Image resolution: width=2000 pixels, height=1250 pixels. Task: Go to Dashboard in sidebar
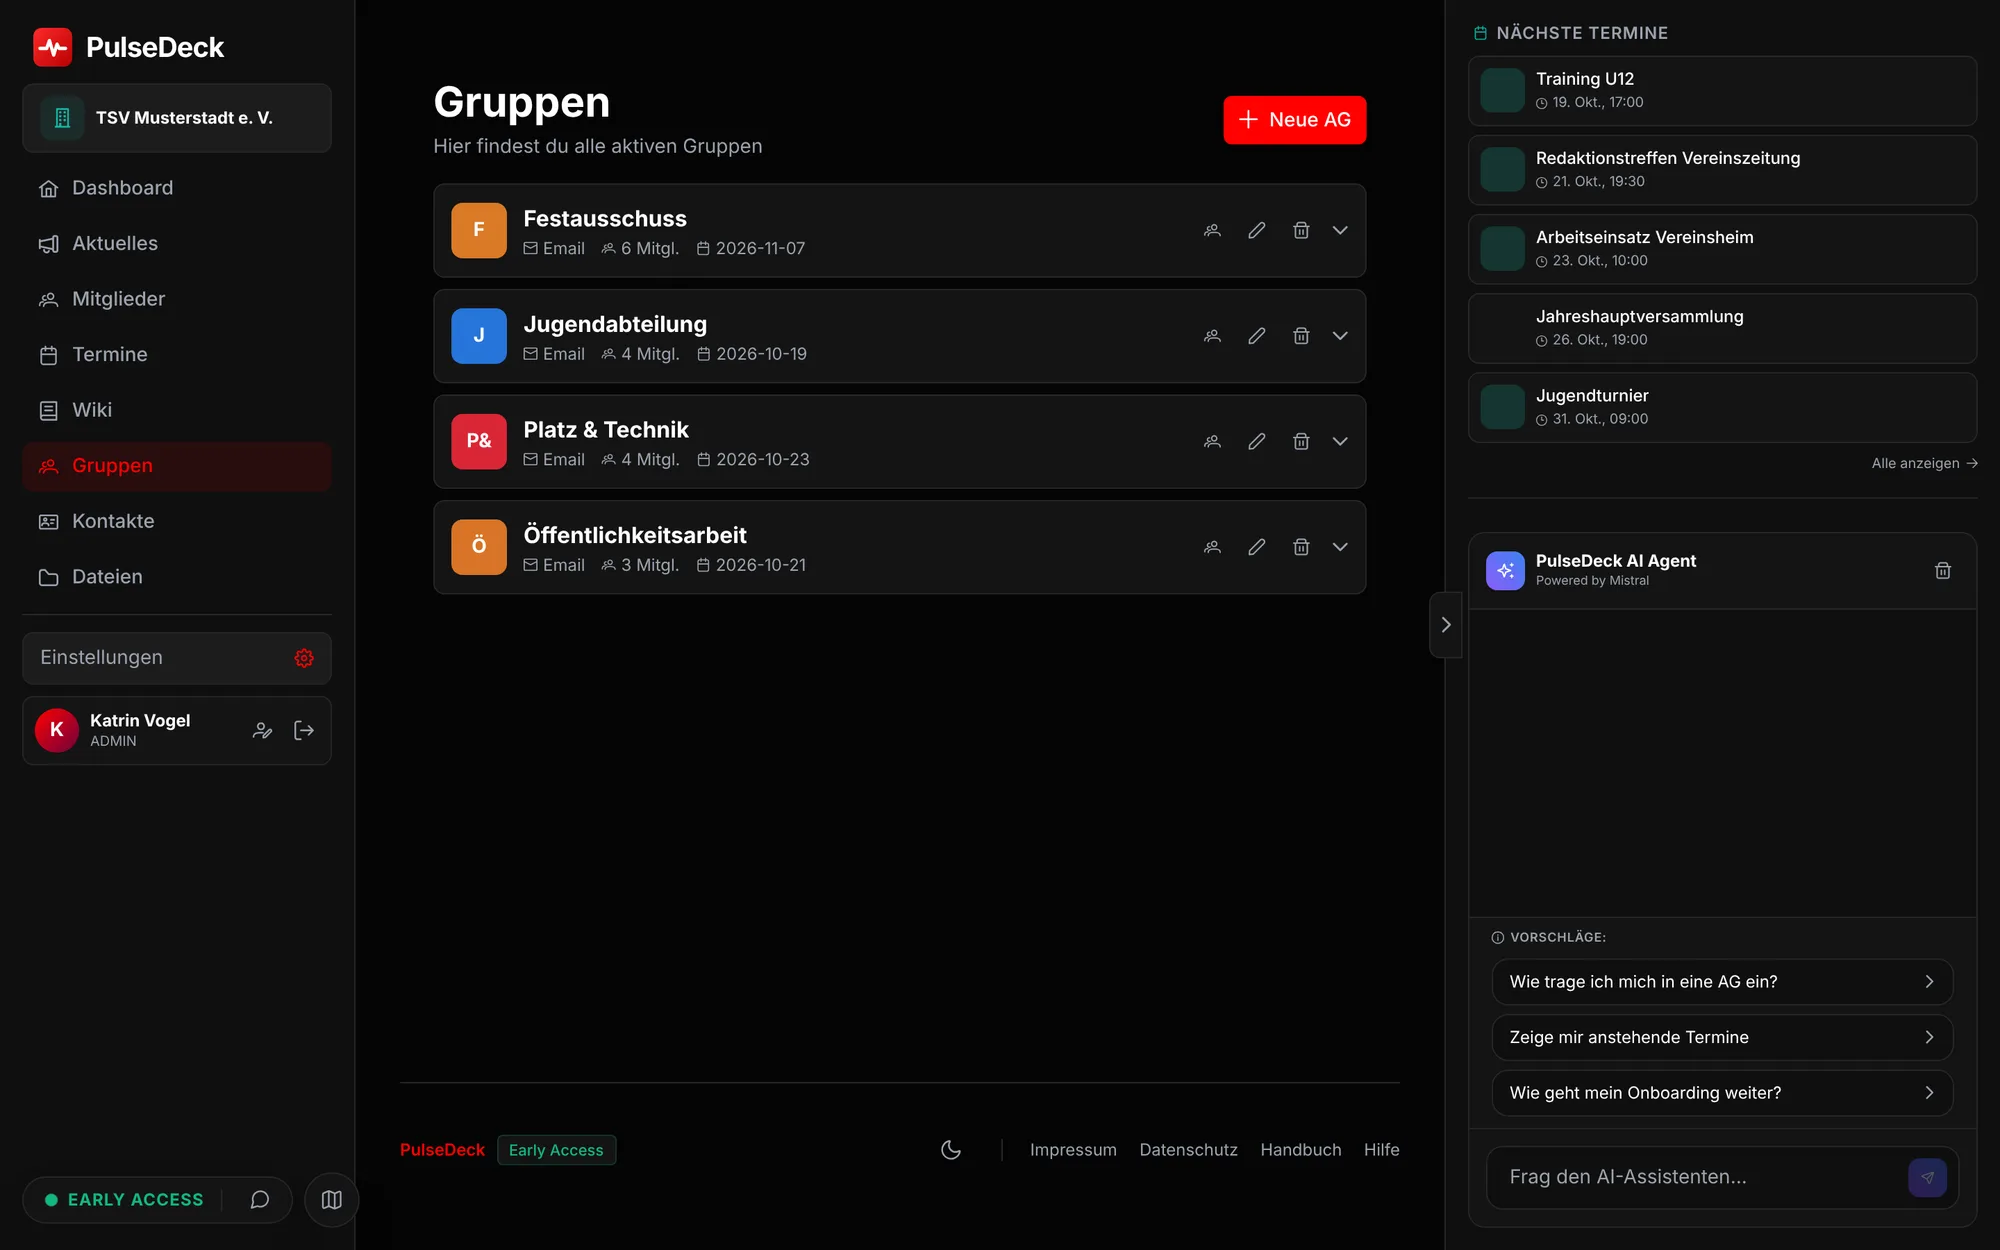[177, 188]
